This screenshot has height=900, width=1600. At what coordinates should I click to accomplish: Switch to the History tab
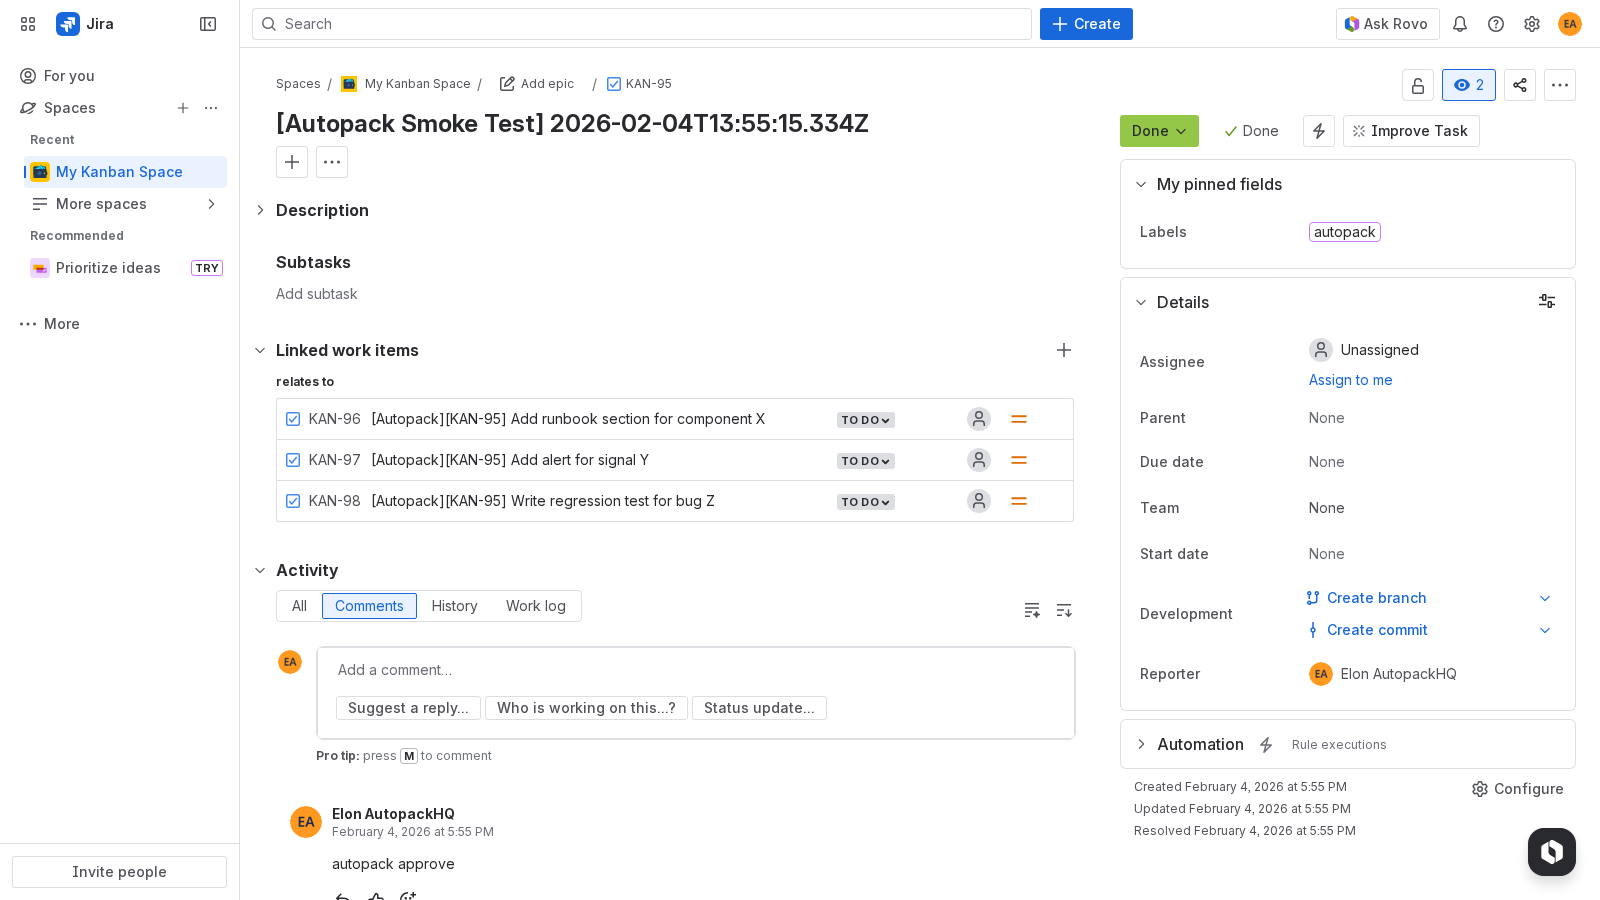pyautogui.click(x=454, y=606)
